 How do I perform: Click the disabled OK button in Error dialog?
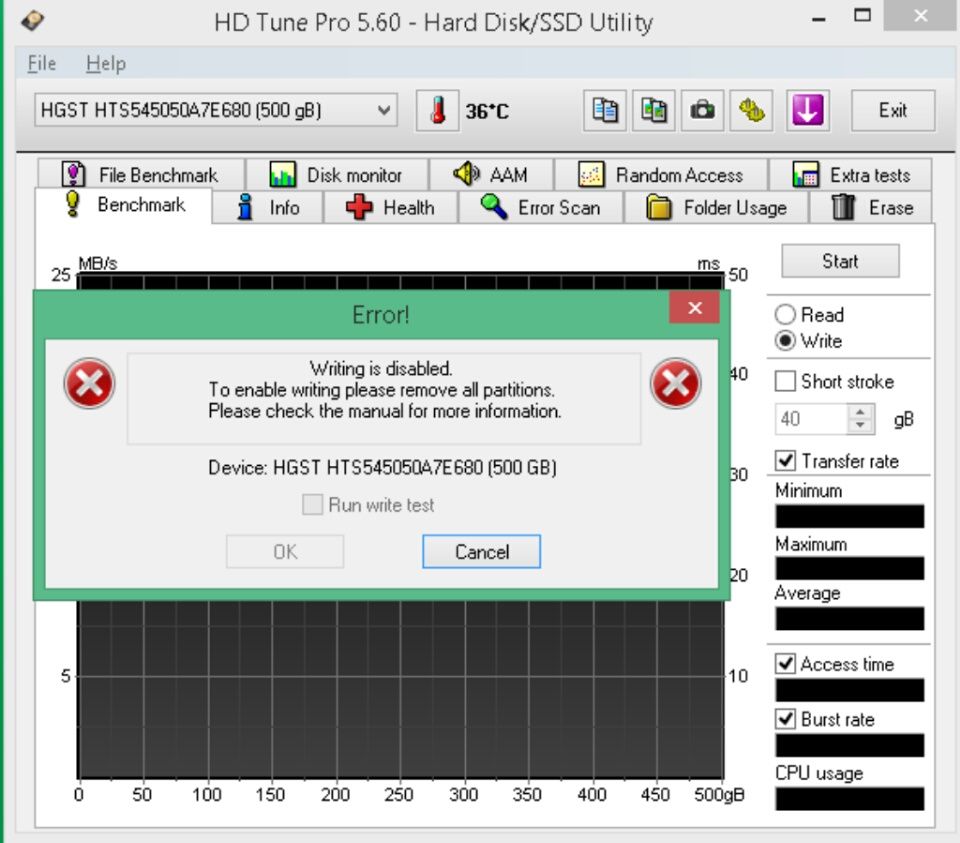(285, 552)
